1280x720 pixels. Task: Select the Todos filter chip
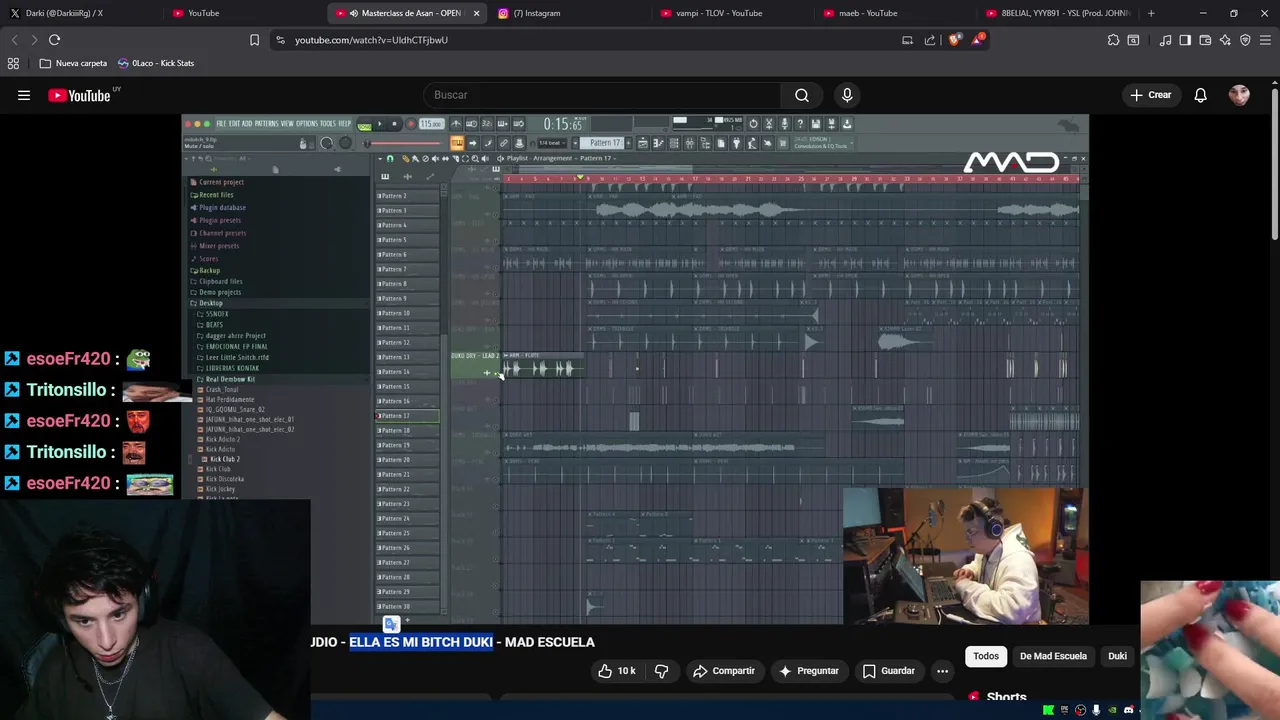[986, 656]
